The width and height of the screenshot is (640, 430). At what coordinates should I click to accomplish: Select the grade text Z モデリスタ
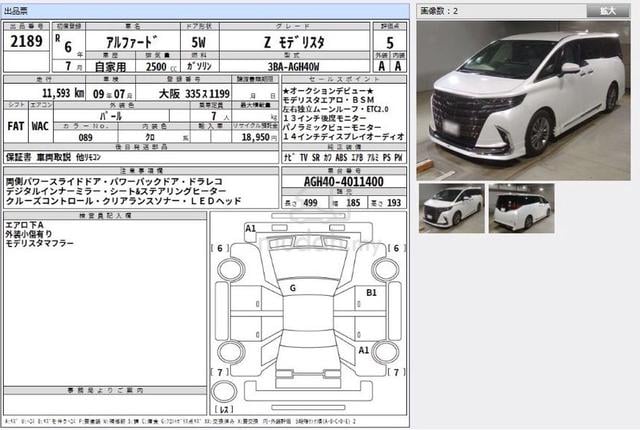point(294,42)
